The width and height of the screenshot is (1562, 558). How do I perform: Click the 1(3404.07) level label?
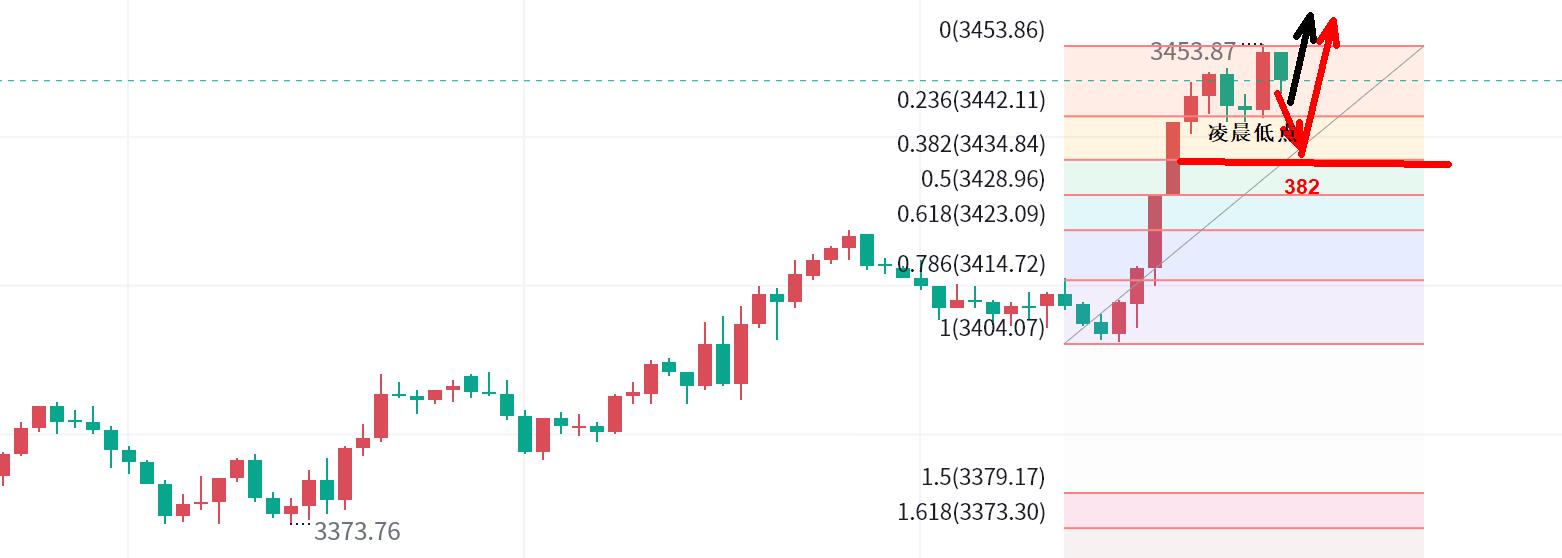[991, 327]
